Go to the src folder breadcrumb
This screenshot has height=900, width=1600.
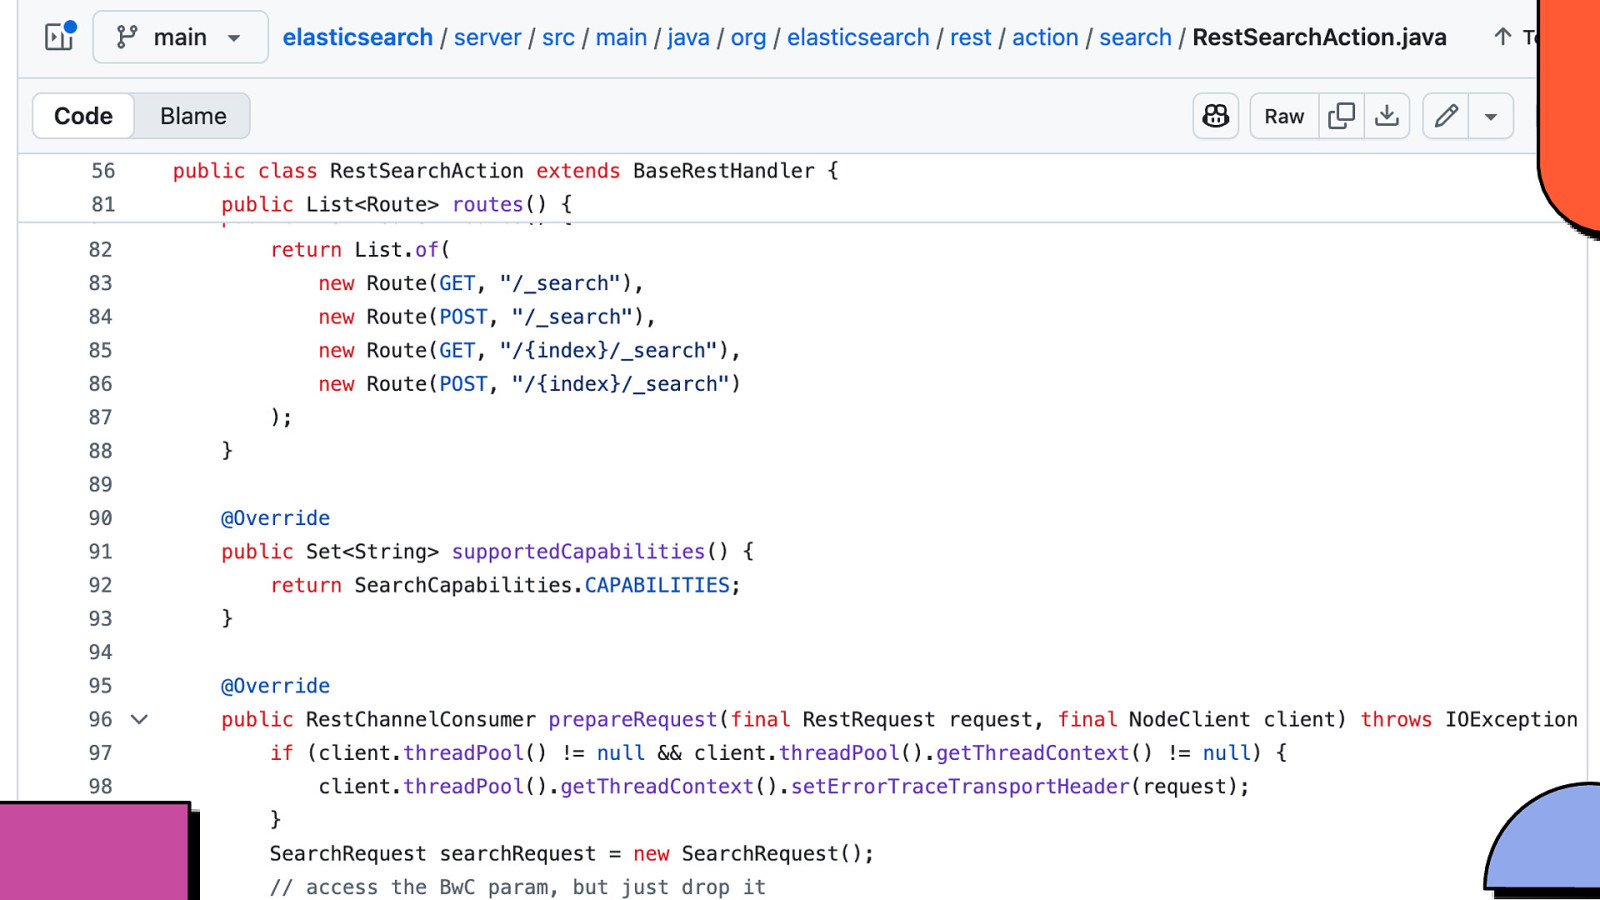coord(558,37)
